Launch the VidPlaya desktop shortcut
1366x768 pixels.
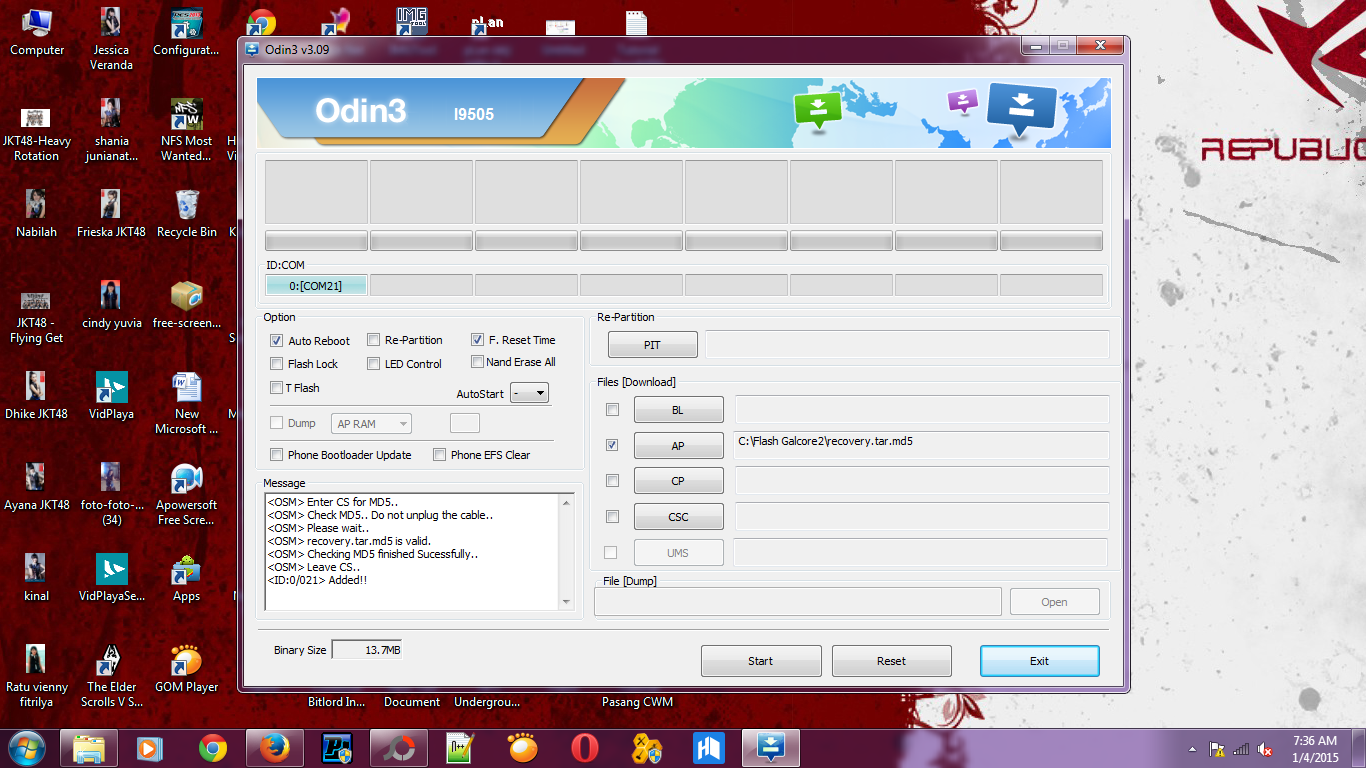tap(111, 396)
